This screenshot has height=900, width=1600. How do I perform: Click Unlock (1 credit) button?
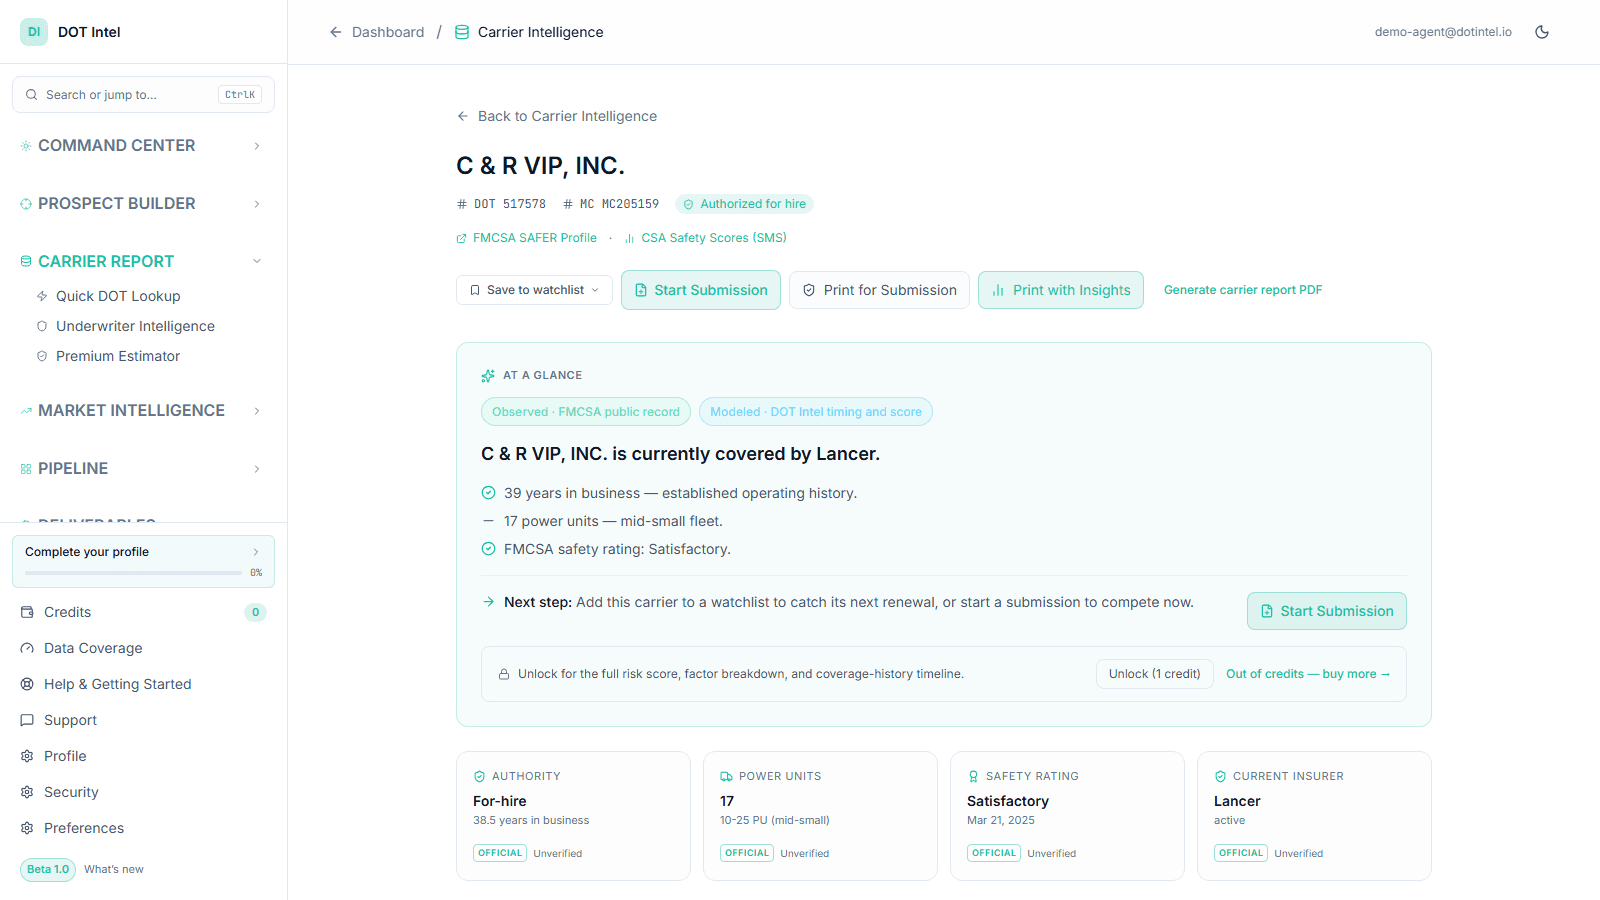1155,674
